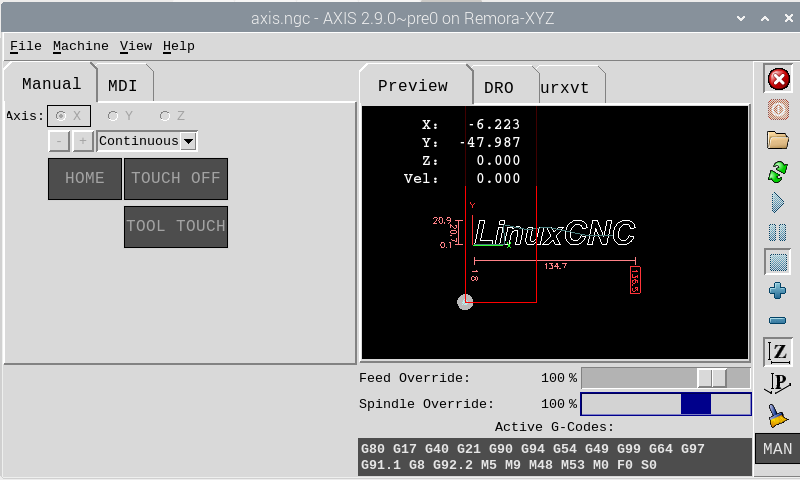Click the TOOL TOUCH button
The width and height of the screenshot is (800, 480).
[176, 226]
